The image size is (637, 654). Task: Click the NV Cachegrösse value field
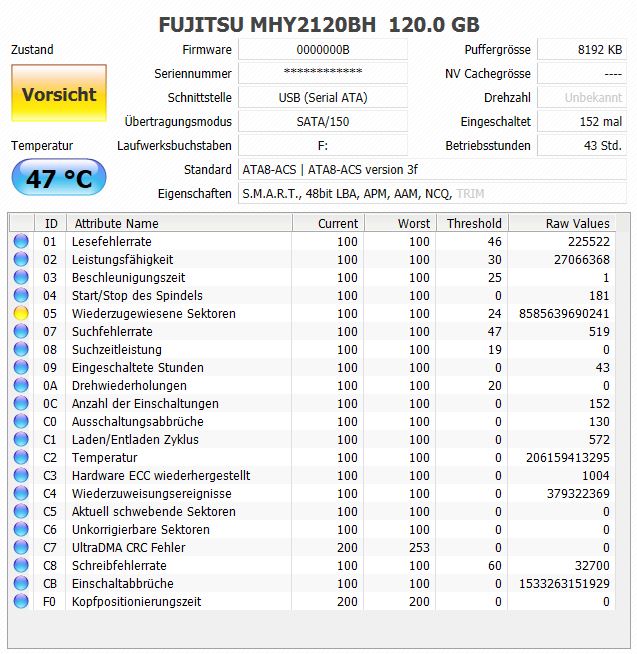coord(582,73)
